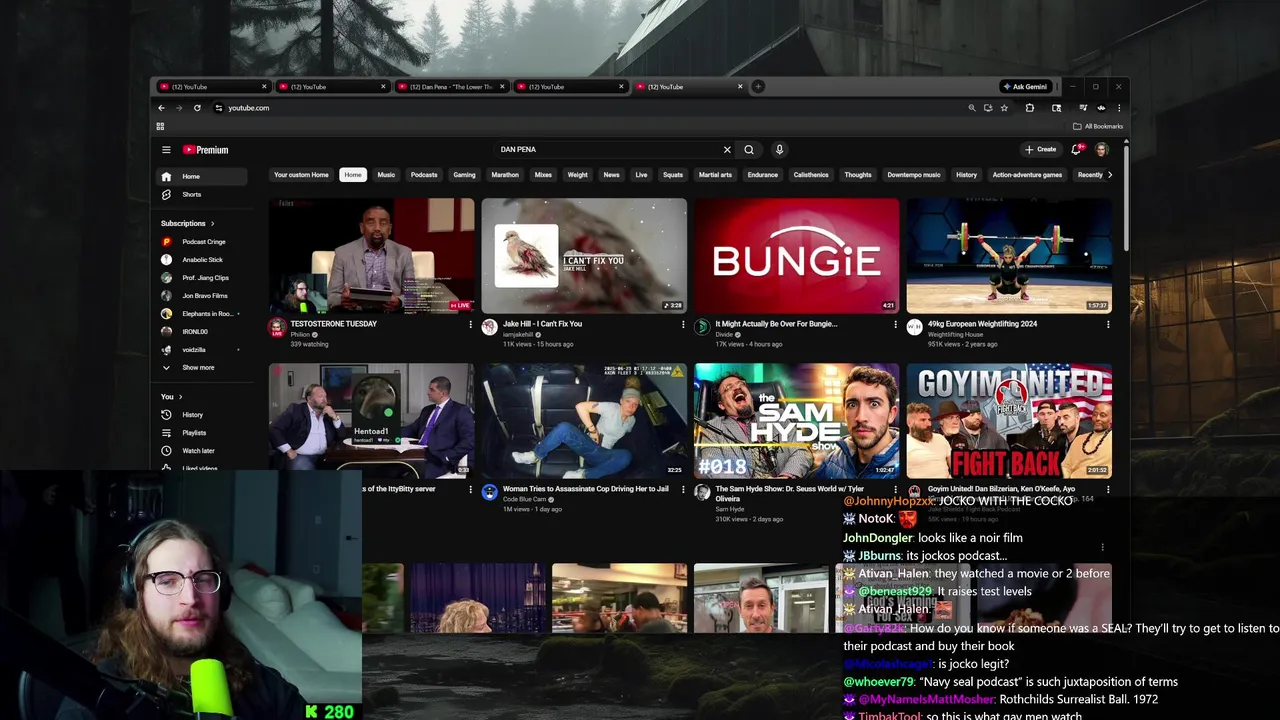
Task: Open the account avatar menu
Action: click(x=1101, y=150)
